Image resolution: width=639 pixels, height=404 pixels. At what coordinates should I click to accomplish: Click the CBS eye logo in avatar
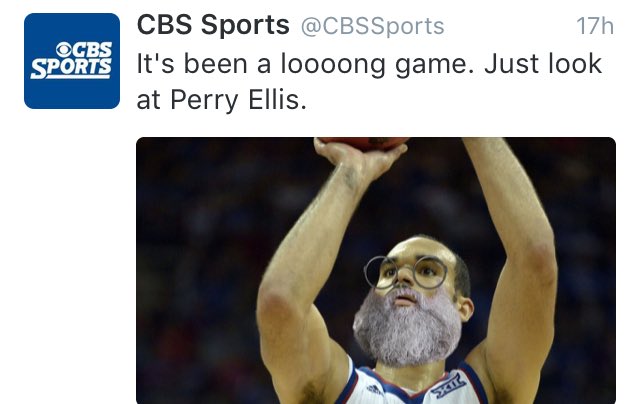[x=64, y=50]
